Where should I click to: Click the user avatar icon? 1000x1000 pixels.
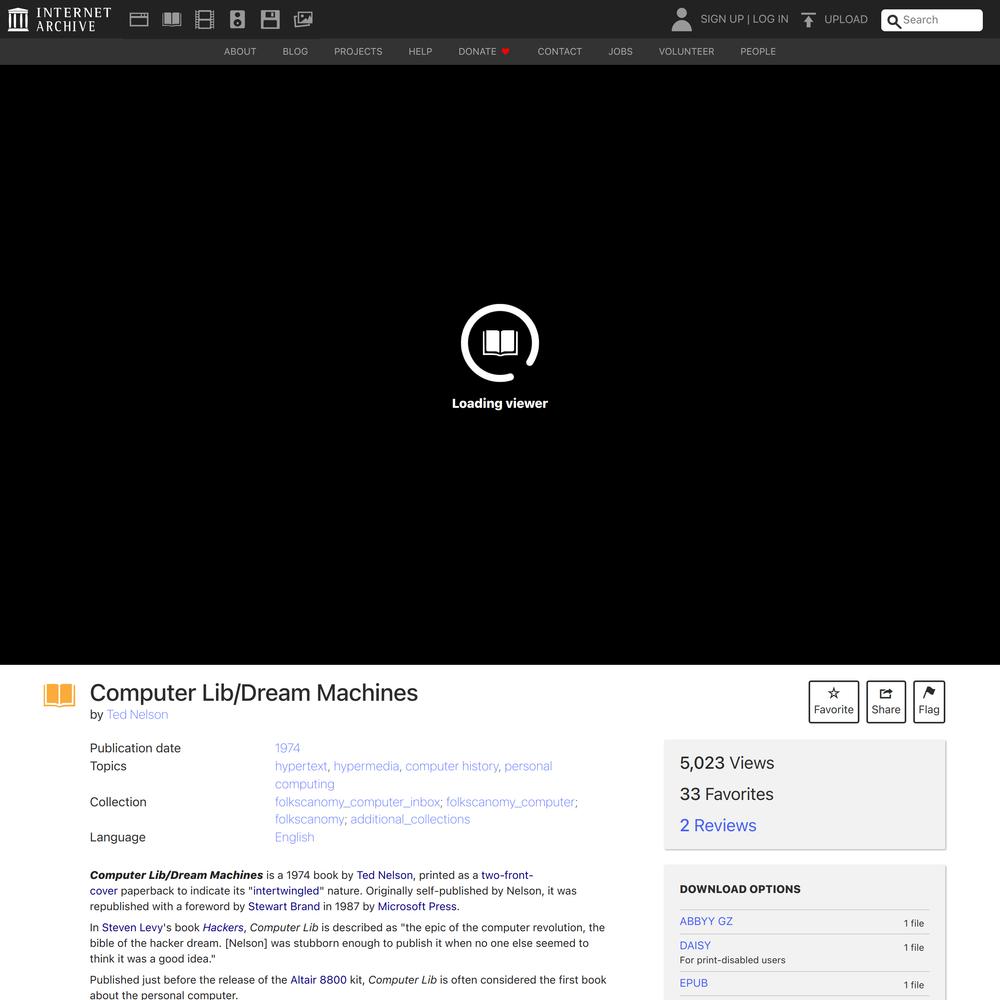pos(681,20)
